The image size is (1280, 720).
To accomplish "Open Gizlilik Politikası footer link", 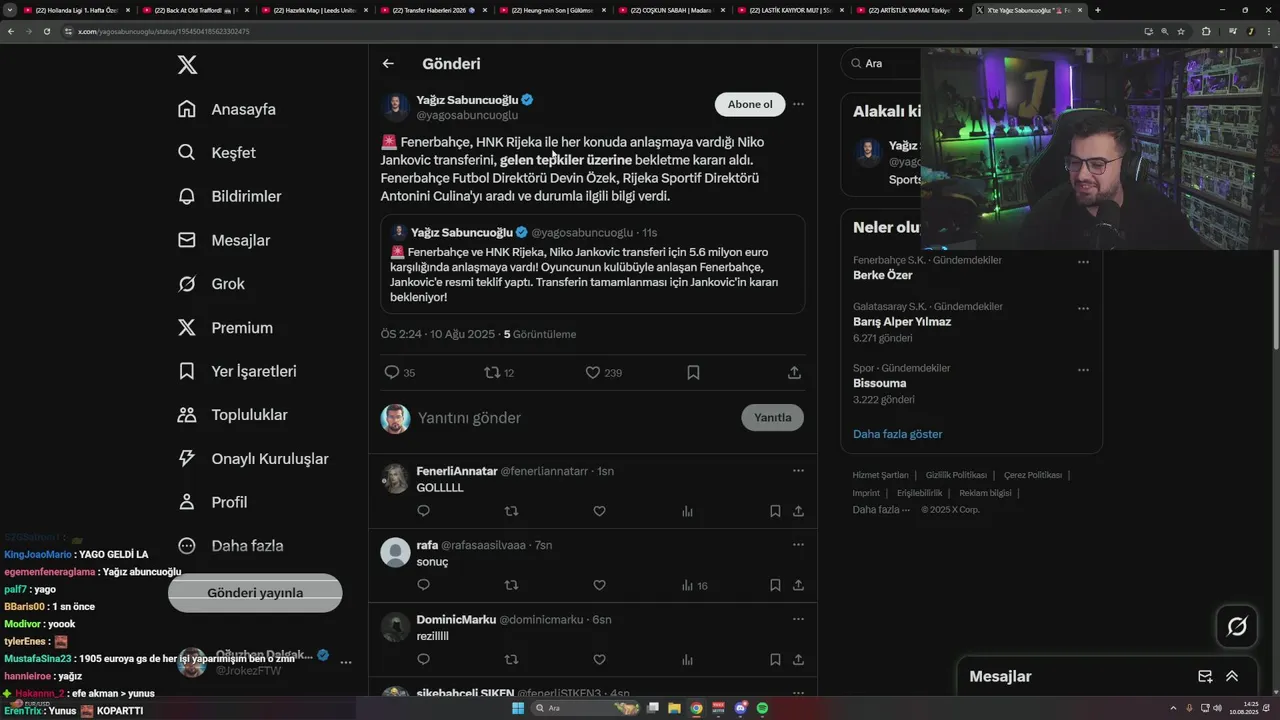I will pyautogui.click(x=956, y=475).
